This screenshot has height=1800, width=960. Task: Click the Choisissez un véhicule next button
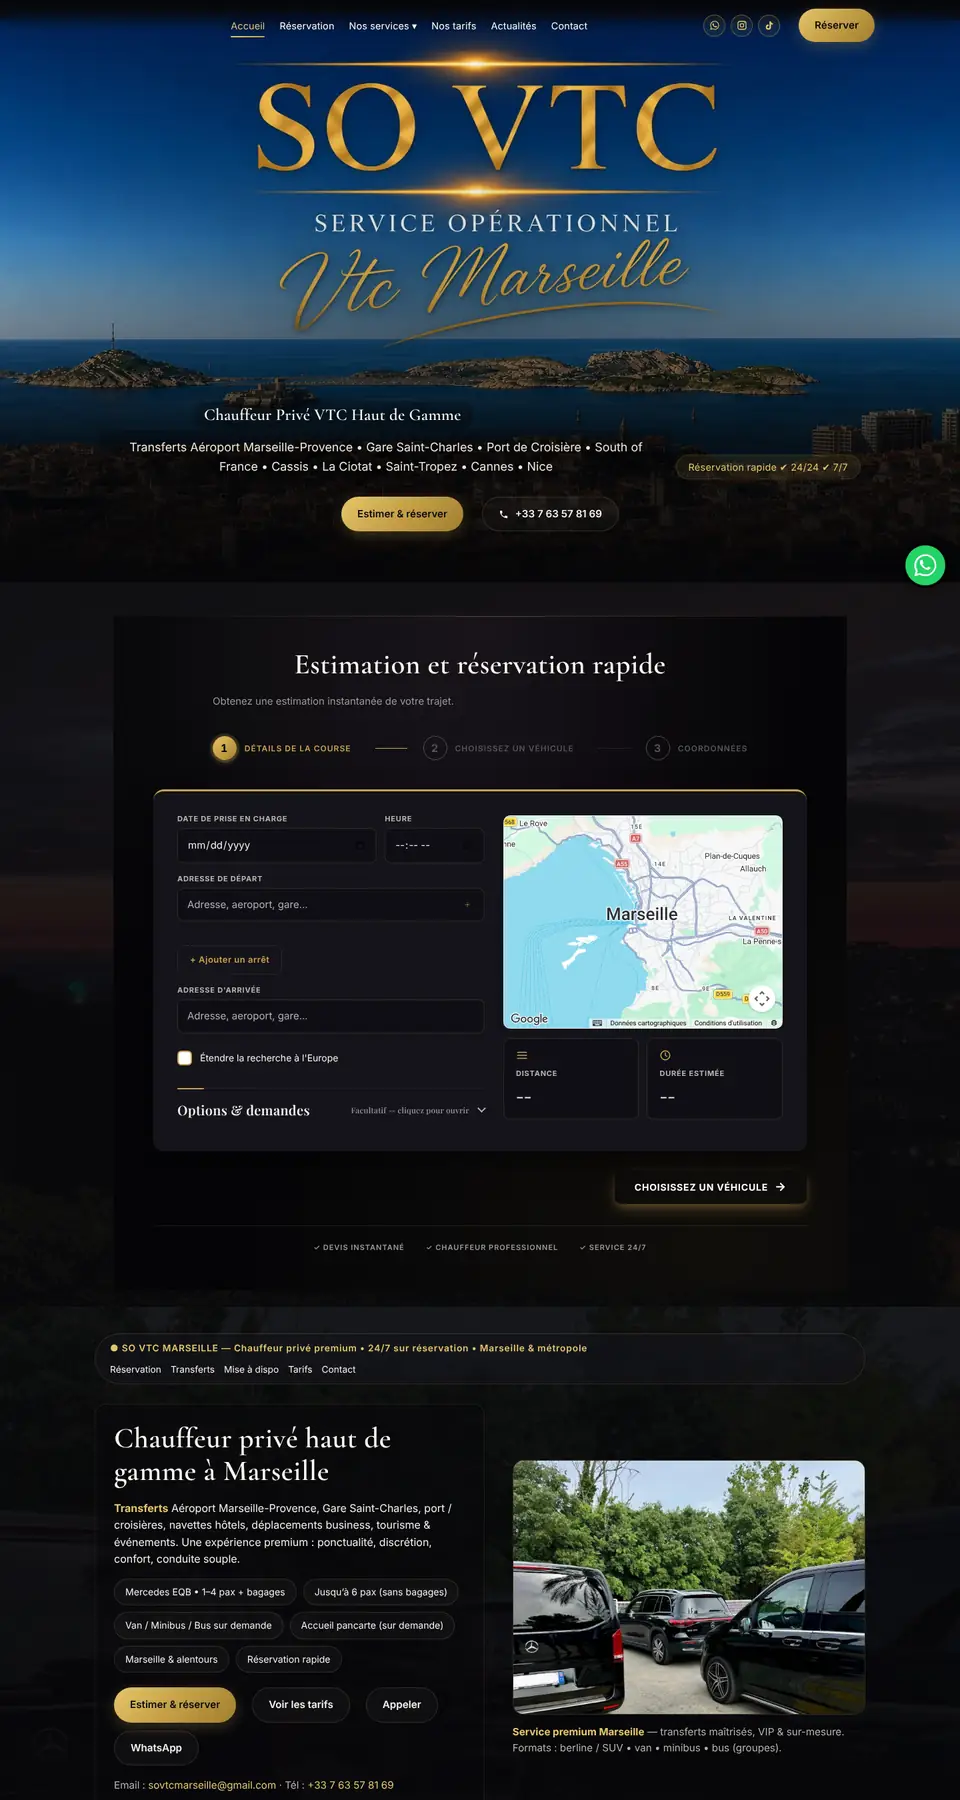coord(710,1187)
